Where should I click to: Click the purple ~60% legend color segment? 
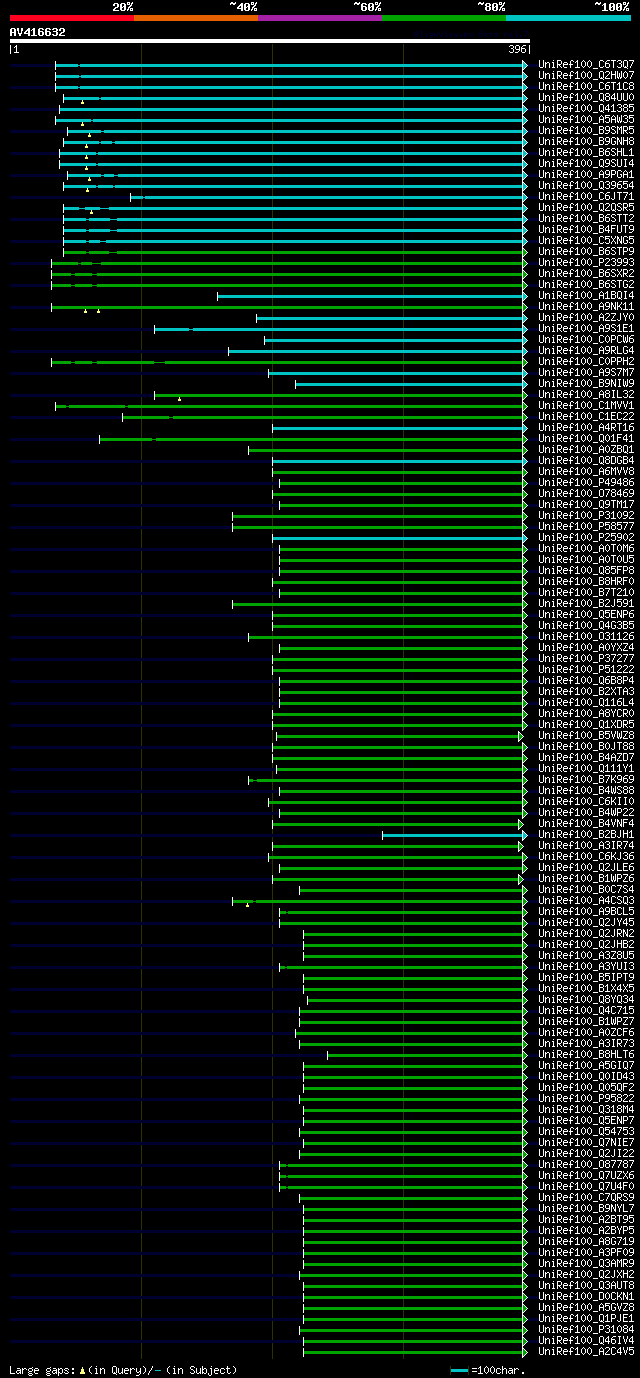click(x=320, y=18)
